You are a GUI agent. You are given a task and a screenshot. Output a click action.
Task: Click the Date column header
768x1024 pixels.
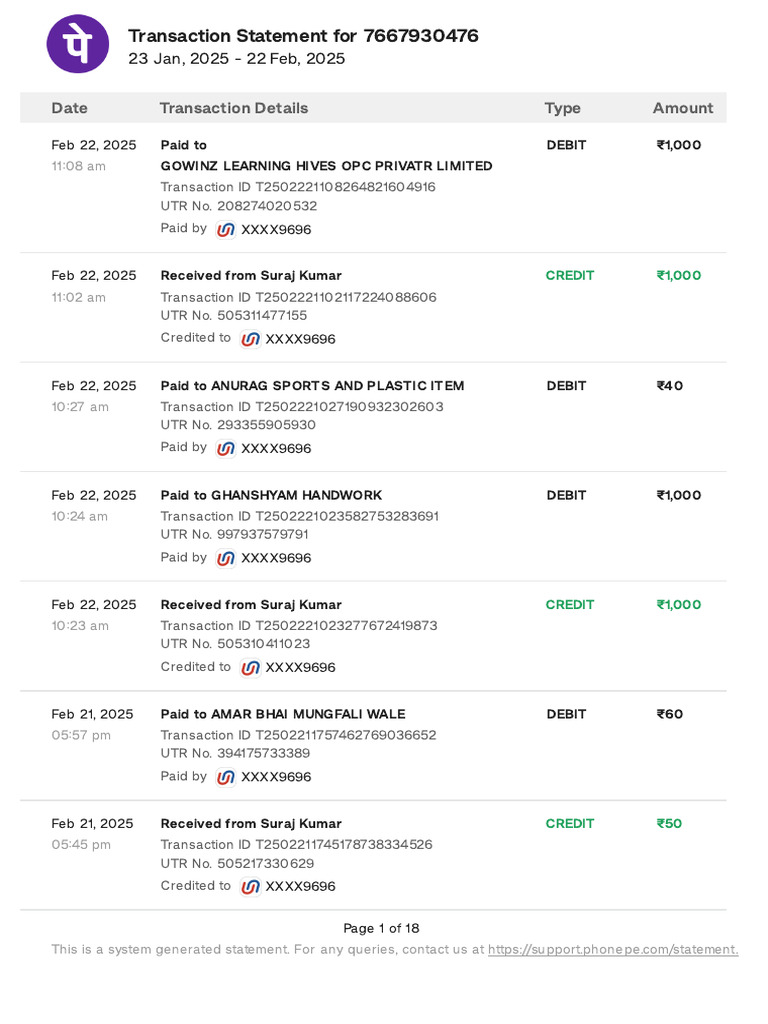70,108
